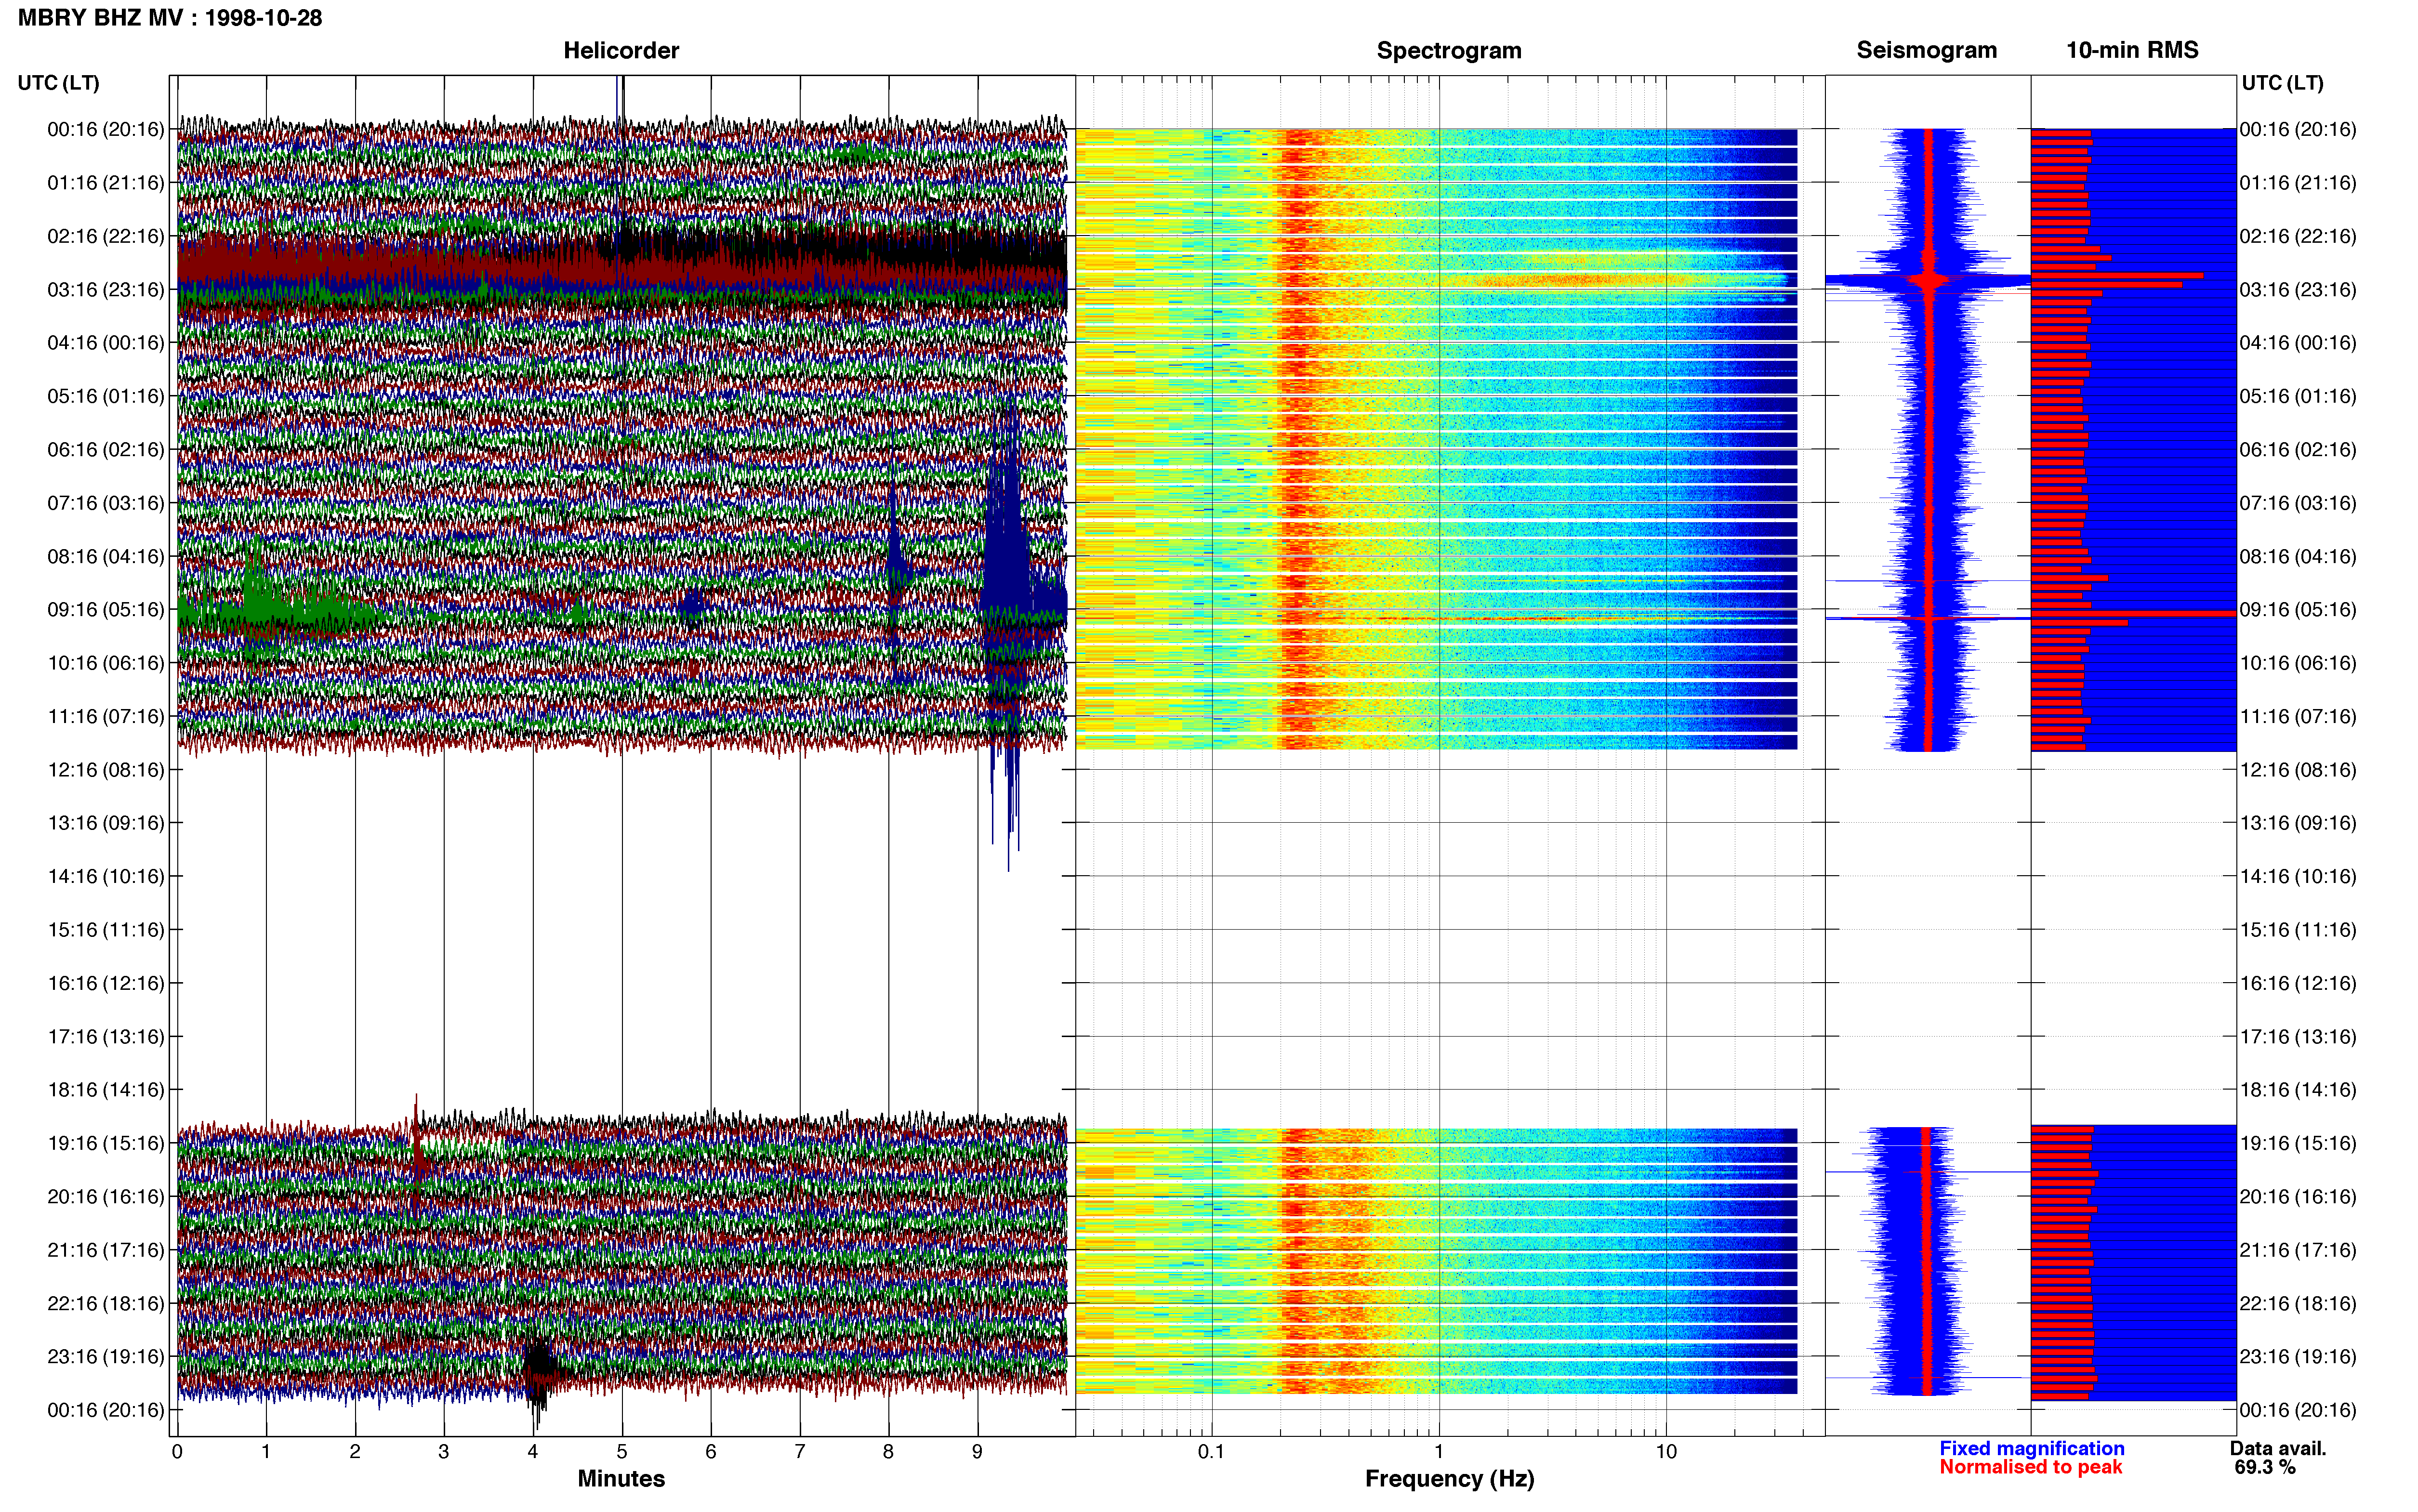Viewport: 2418px width, 1512px height.
Task: Click the '10' tick on the frequency axis
Action: 1666,1452
